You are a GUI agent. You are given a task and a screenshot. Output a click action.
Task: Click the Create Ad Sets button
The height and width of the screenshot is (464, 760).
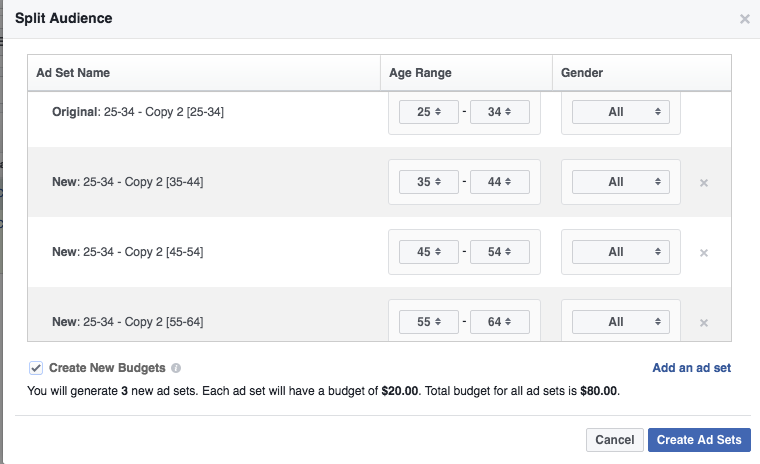click(699, 440)
